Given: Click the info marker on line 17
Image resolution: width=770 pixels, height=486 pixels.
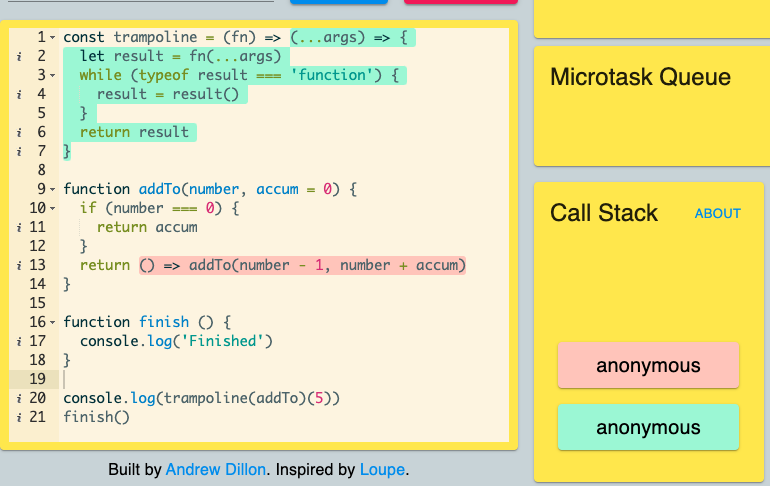Looking at the screenshot, I should tap(19, 342).
